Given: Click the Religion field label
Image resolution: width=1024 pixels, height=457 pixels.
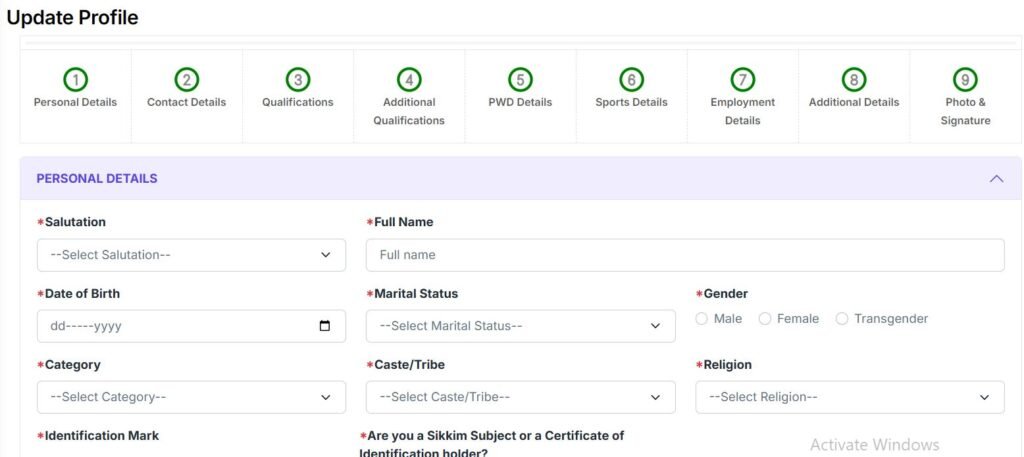Looking at the screenshot, I should [724, 365].
